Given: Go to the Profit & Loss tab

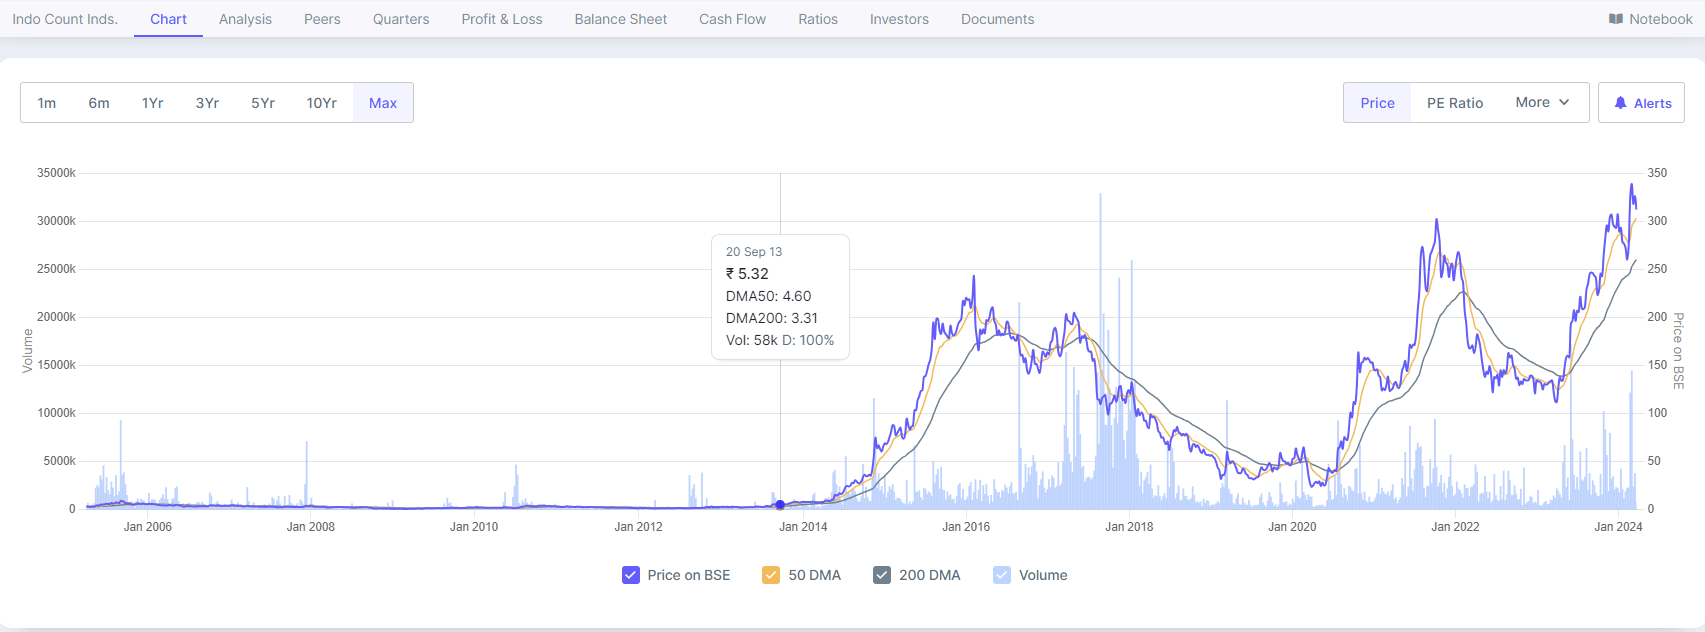Looking at the screenshot, I should [501, 19].
